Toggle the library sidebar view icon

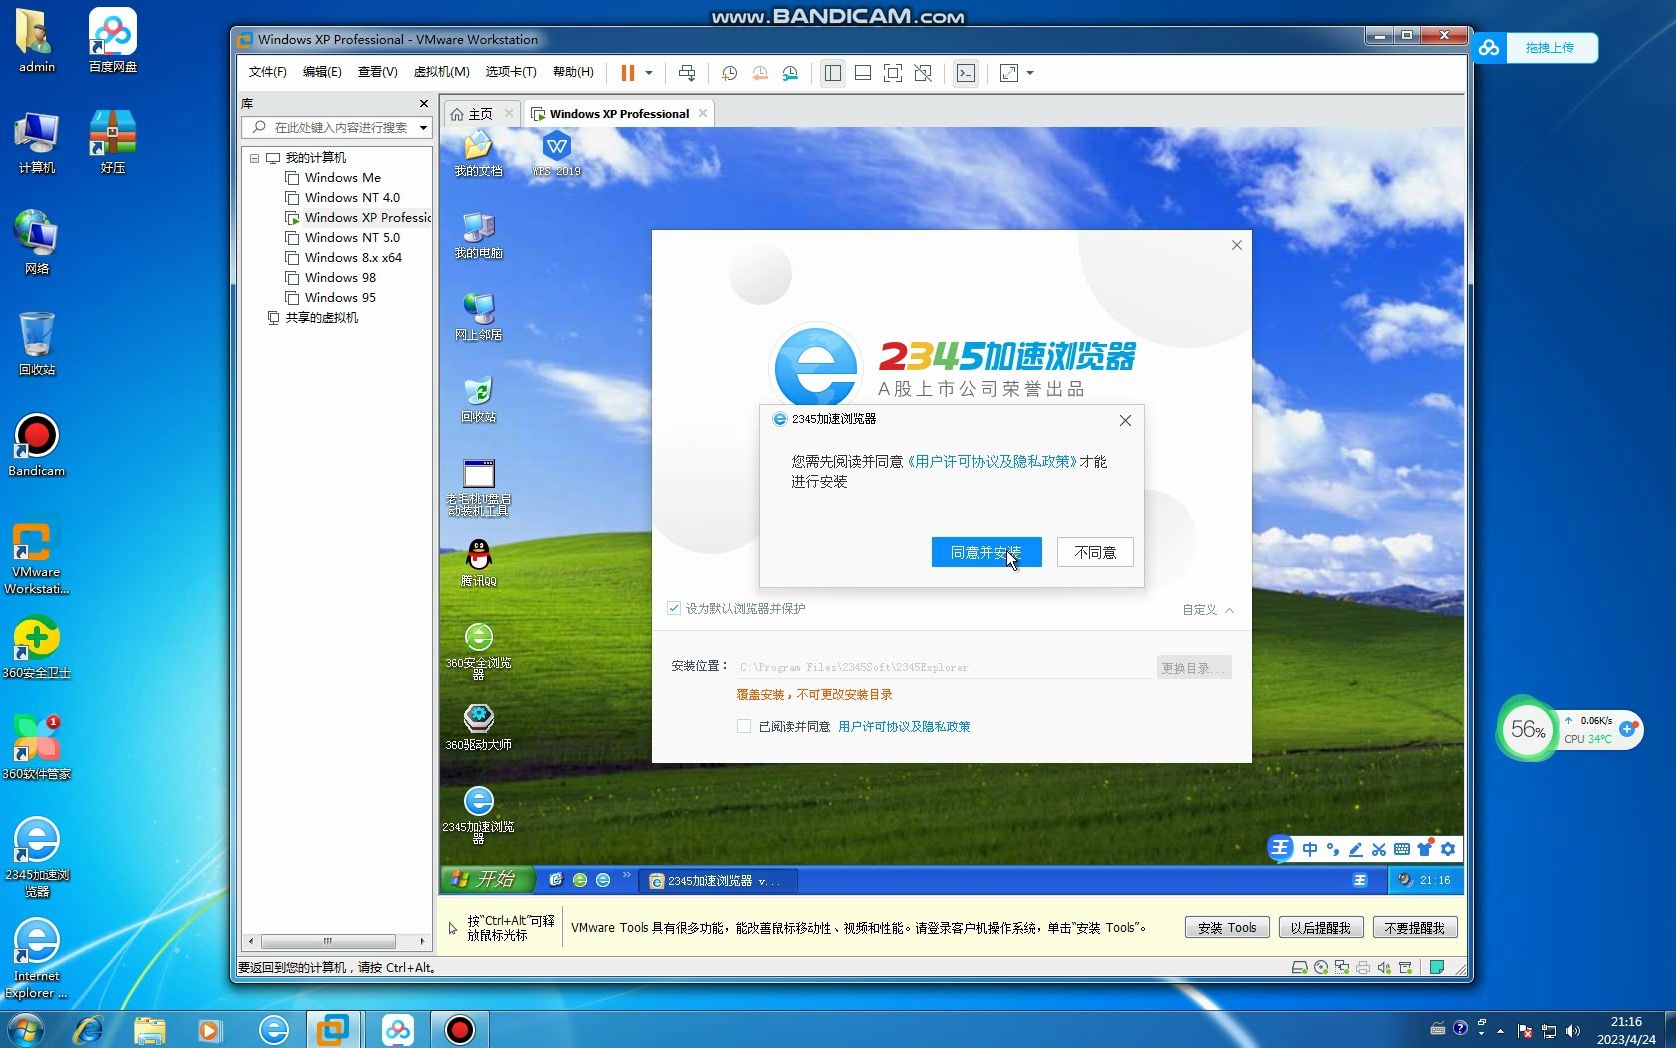[x=832, y=73]
